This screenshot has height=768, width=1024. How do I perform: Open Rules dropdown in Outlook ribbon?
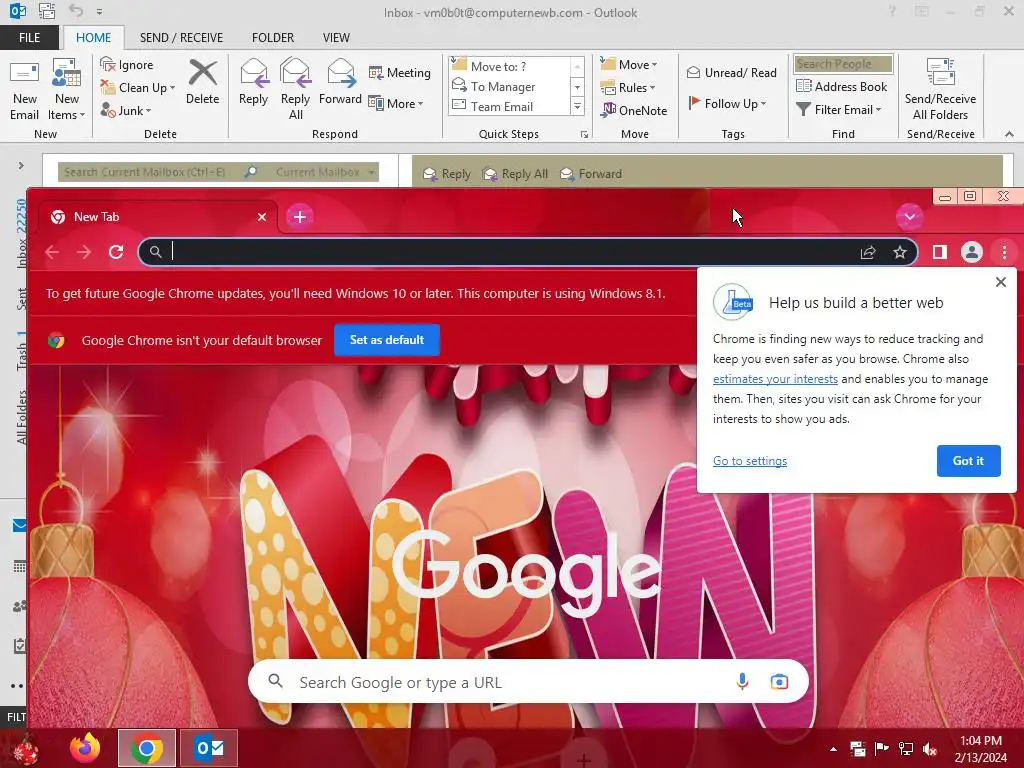(x=628, y=87)
